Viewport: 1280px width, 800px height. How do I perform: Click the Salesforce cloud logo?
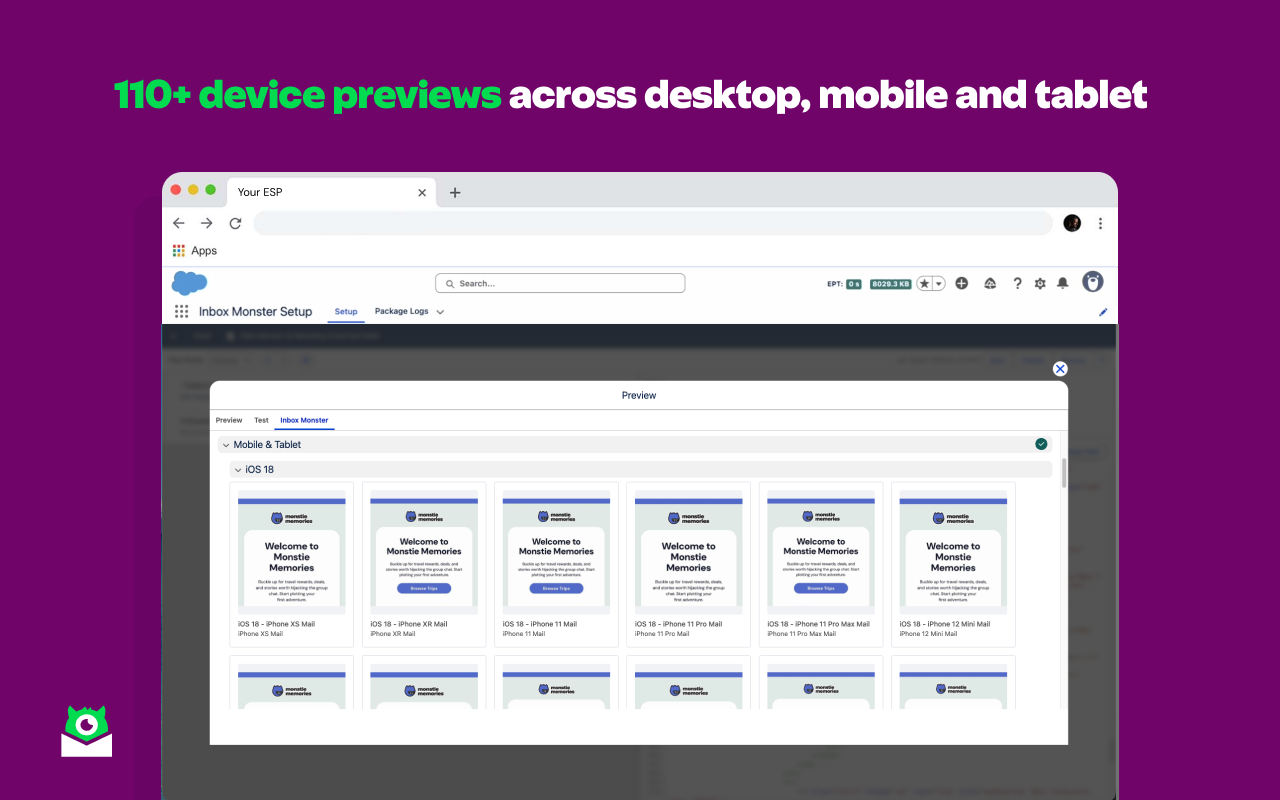tap(189, 283)
